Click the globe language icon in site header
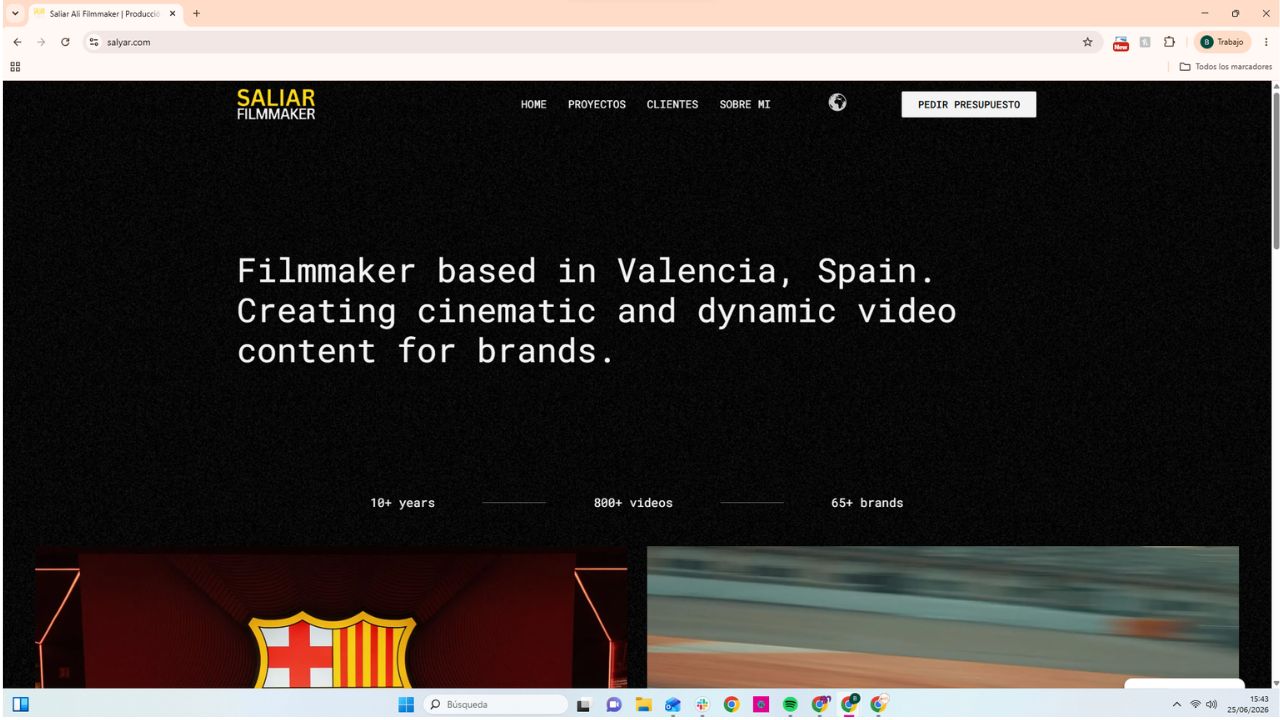 click(838, 102)
